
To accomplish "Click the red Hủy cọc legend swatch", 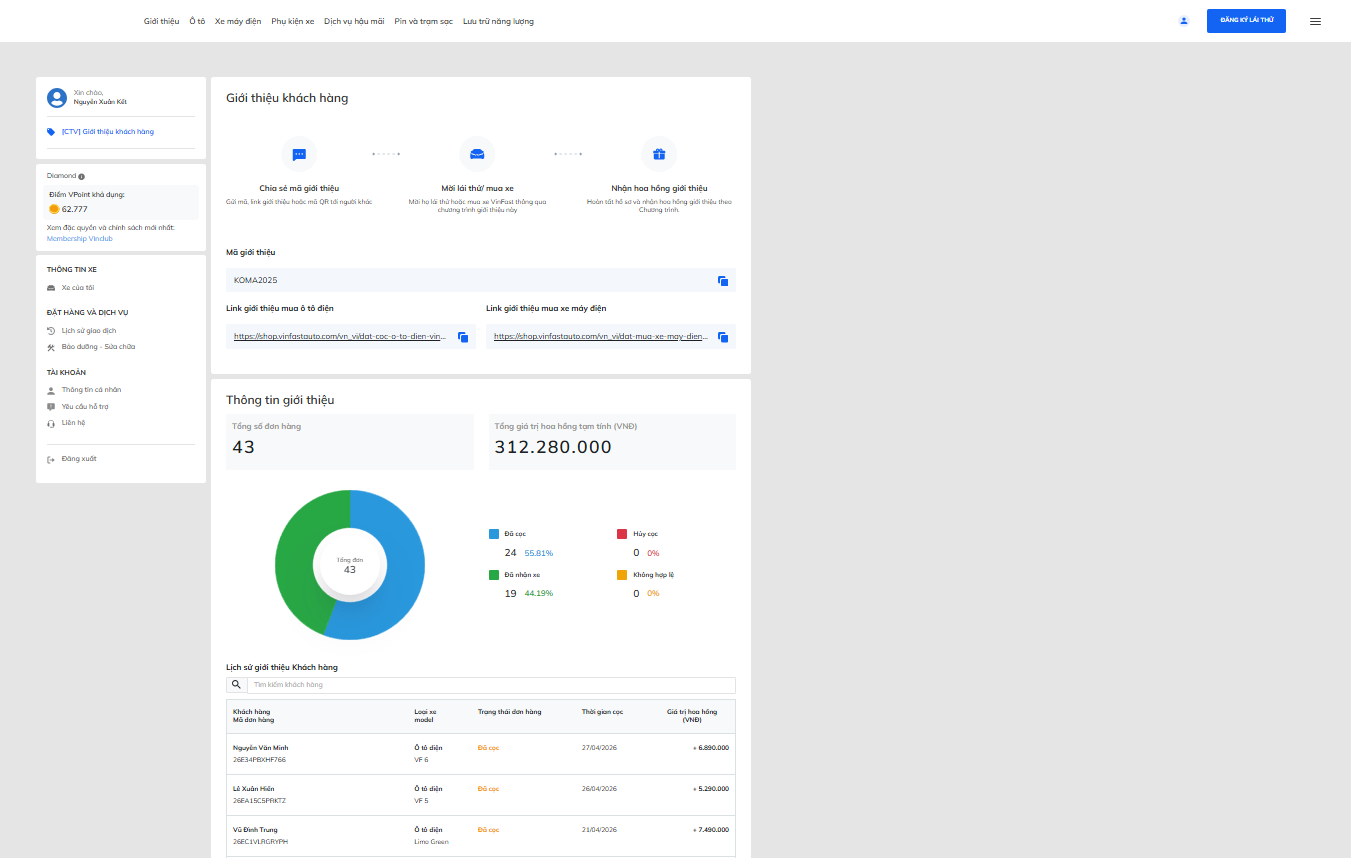I will coord(622,534).
